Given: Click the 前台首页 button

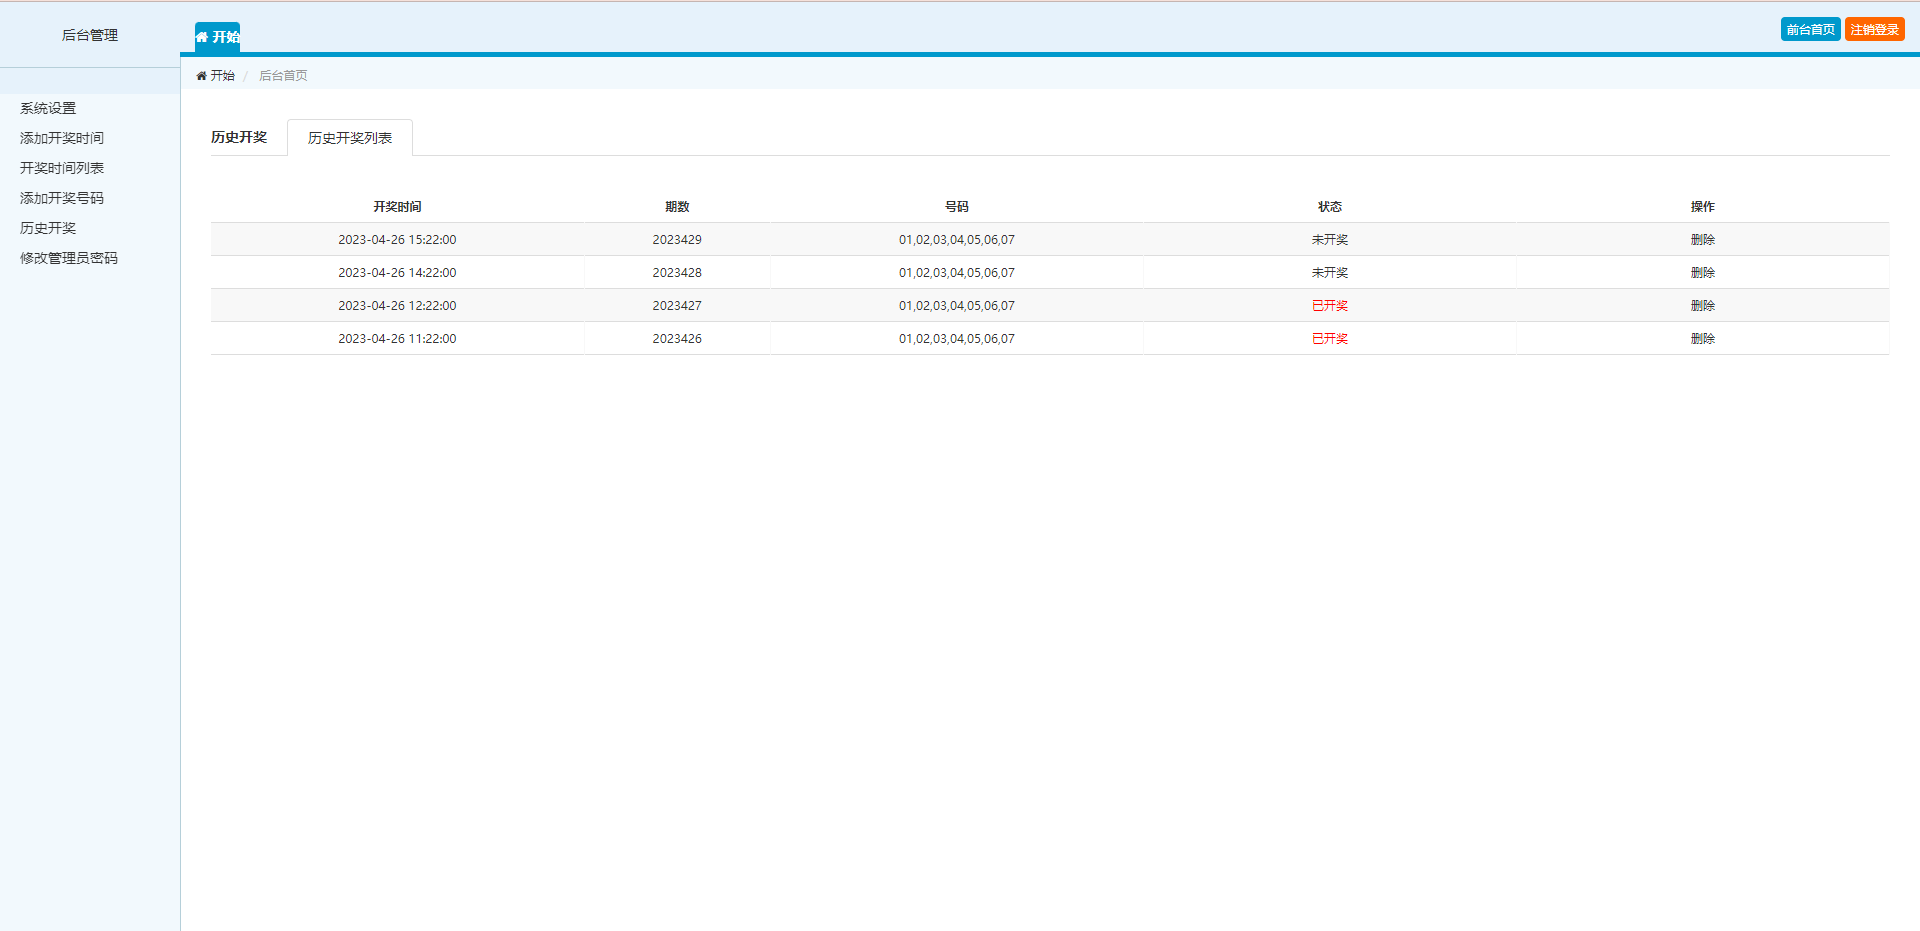Looking at the screenshot, I should [x=1810, y=30].
